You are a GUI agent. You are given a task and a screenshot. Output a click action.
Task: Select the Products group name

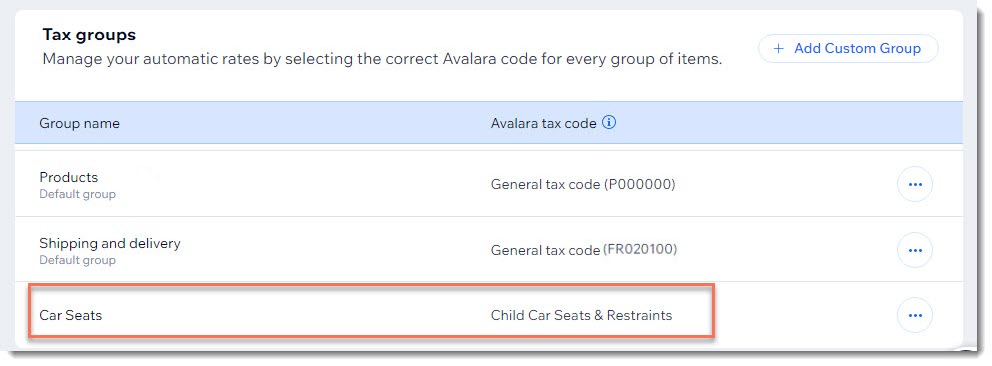(68, 177)
